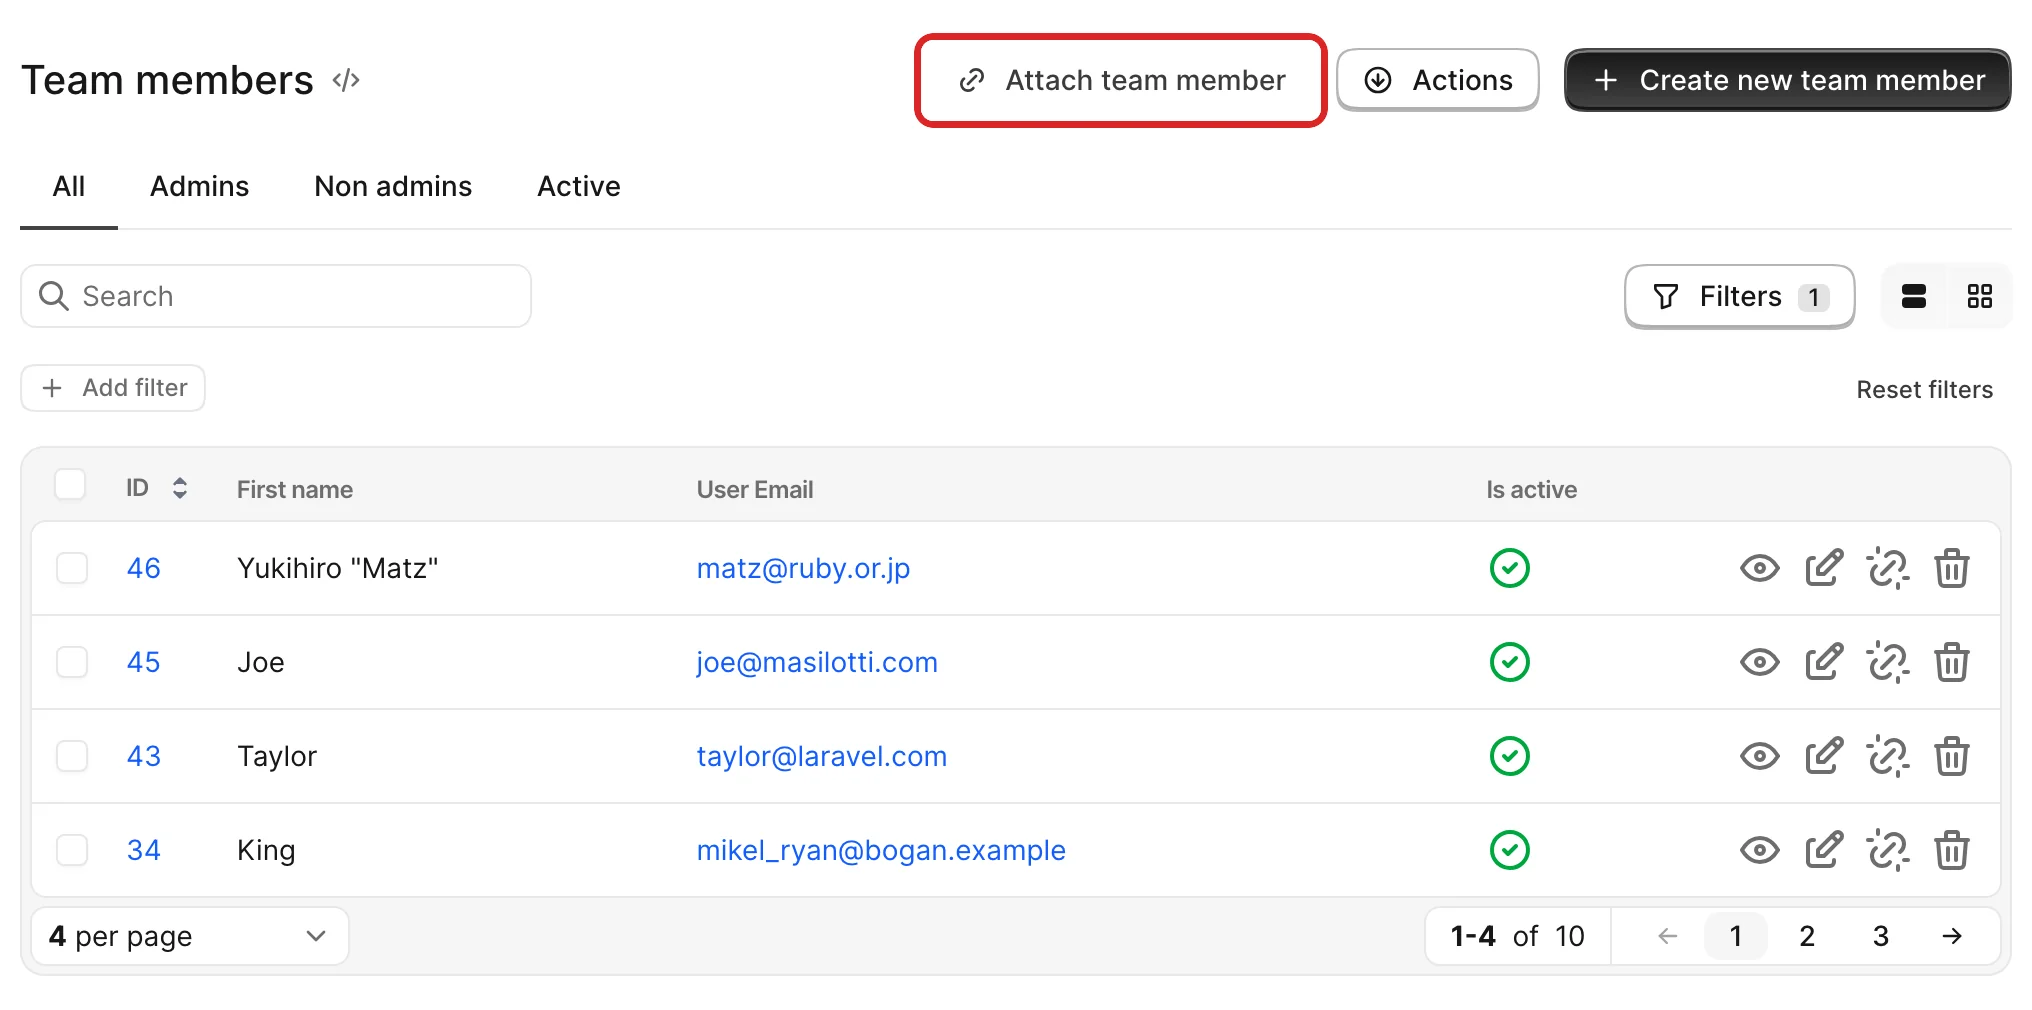Image resolution: width=2032 pixels, height=1010 pixels.
Task: Open the Filters panel
Action: point(1740,296)
